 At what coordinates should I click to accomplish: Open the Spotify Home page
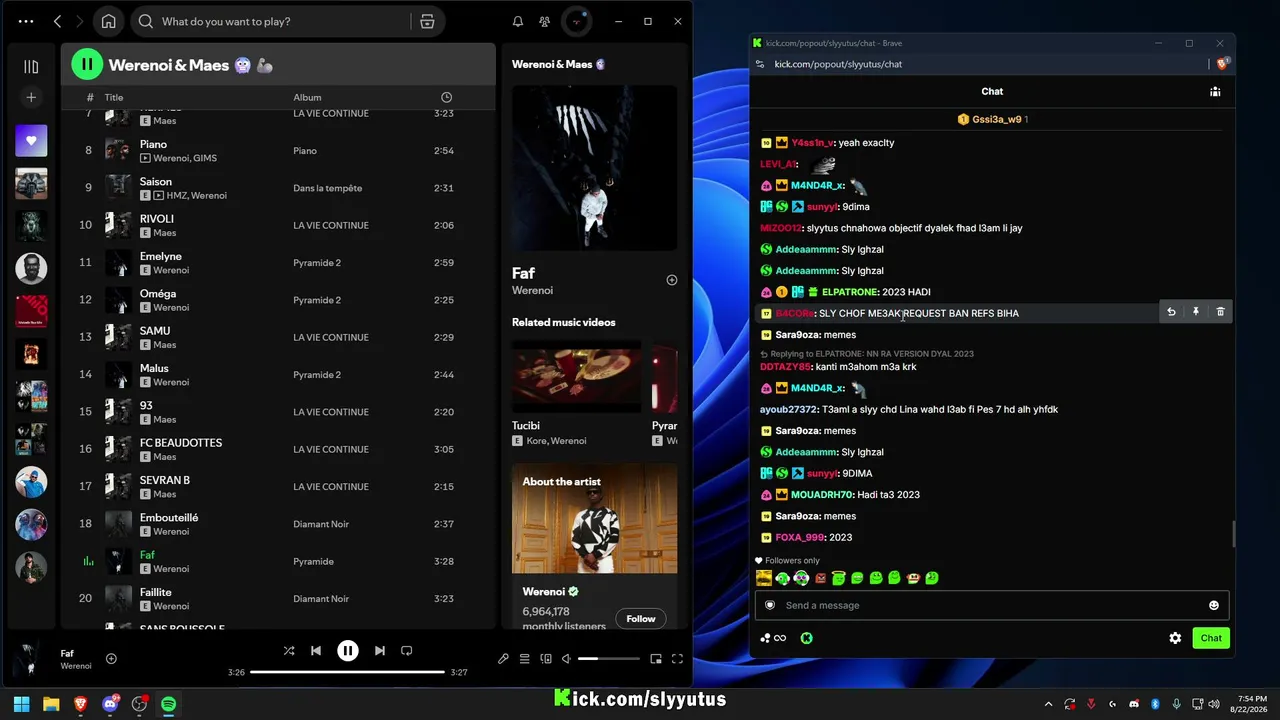point(108,21)
